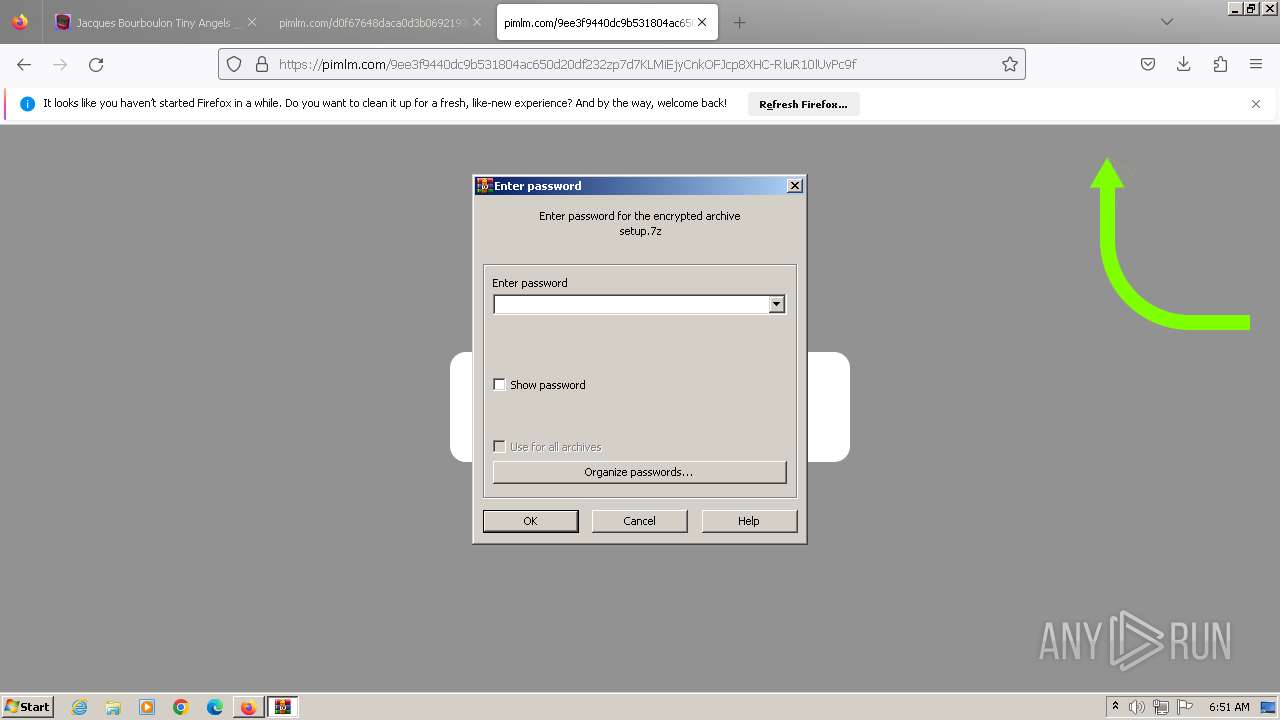View site padlock security info
1280x720 pixels.
[262, 64]
